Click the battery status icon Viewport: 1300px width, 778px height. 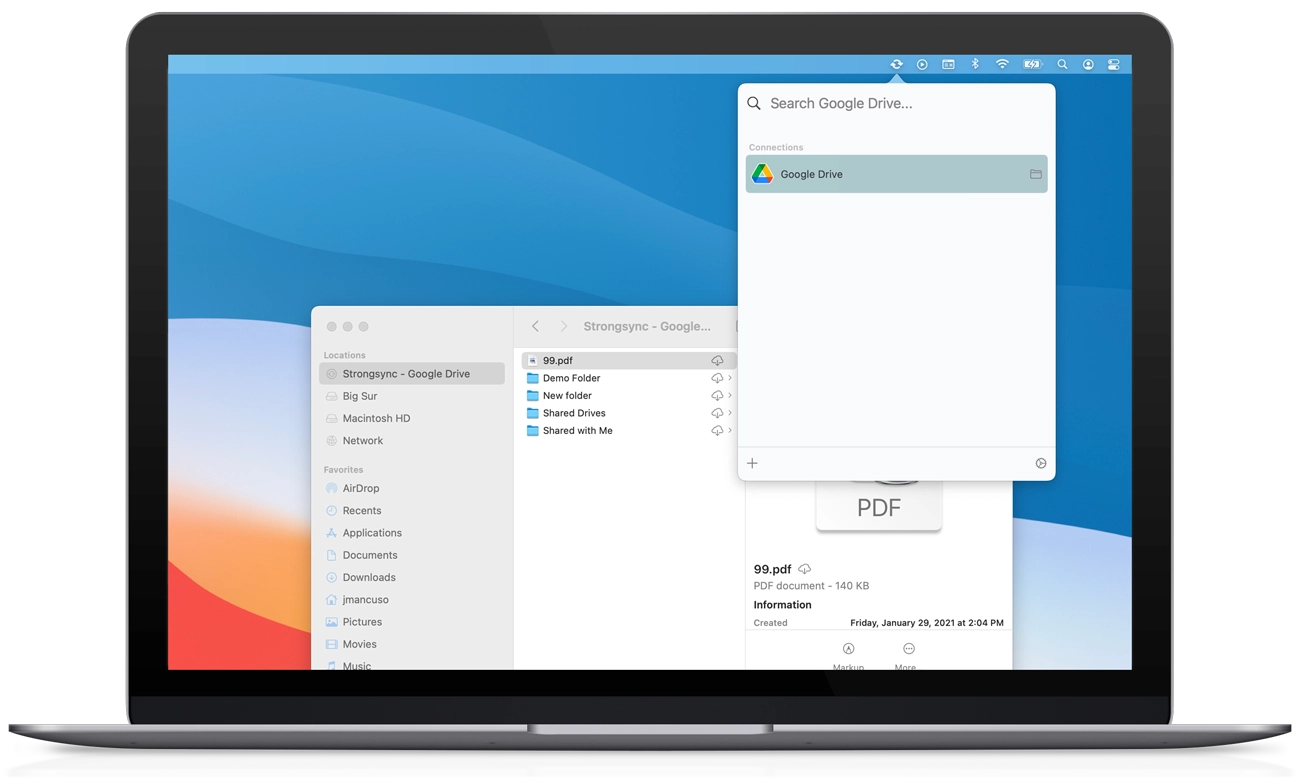point(1032,64)
